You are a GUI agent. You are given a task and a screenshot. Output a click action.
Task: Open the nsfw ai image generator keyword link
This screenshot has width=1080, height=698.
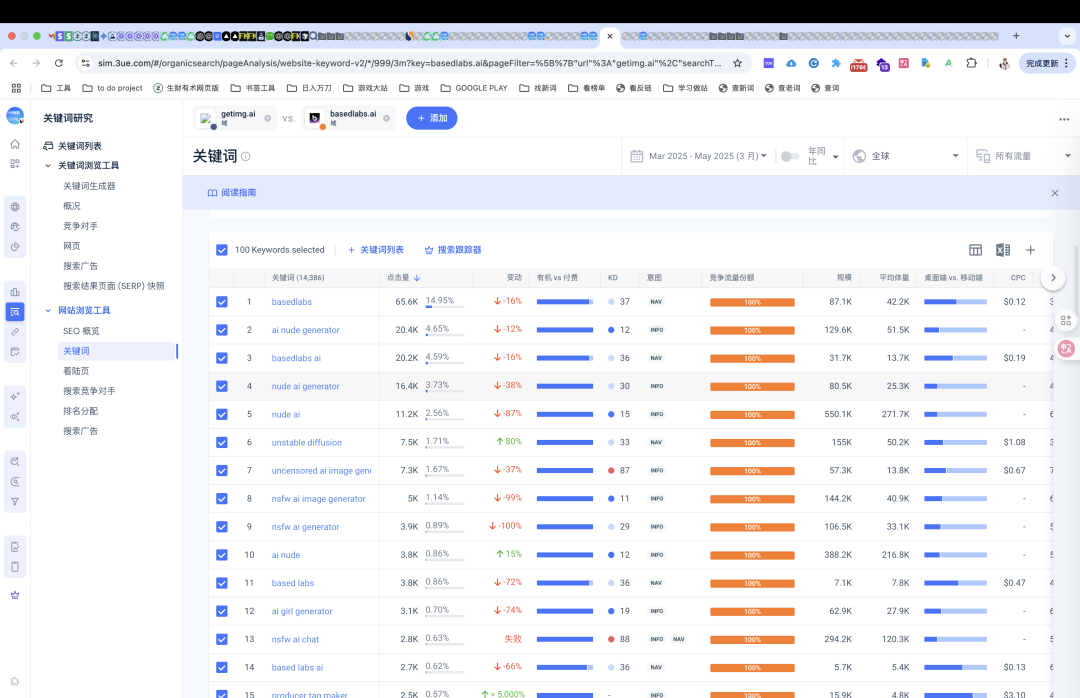(318, 499)
